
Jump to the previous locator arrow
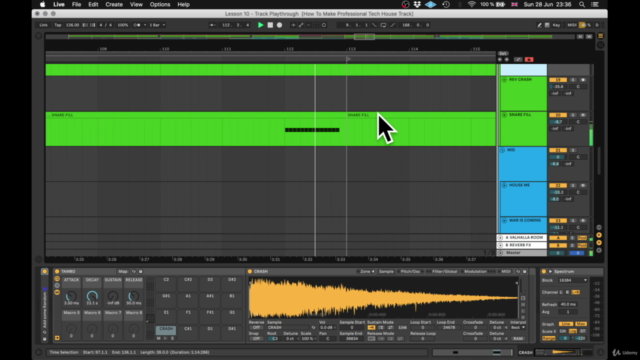point(500,60)
